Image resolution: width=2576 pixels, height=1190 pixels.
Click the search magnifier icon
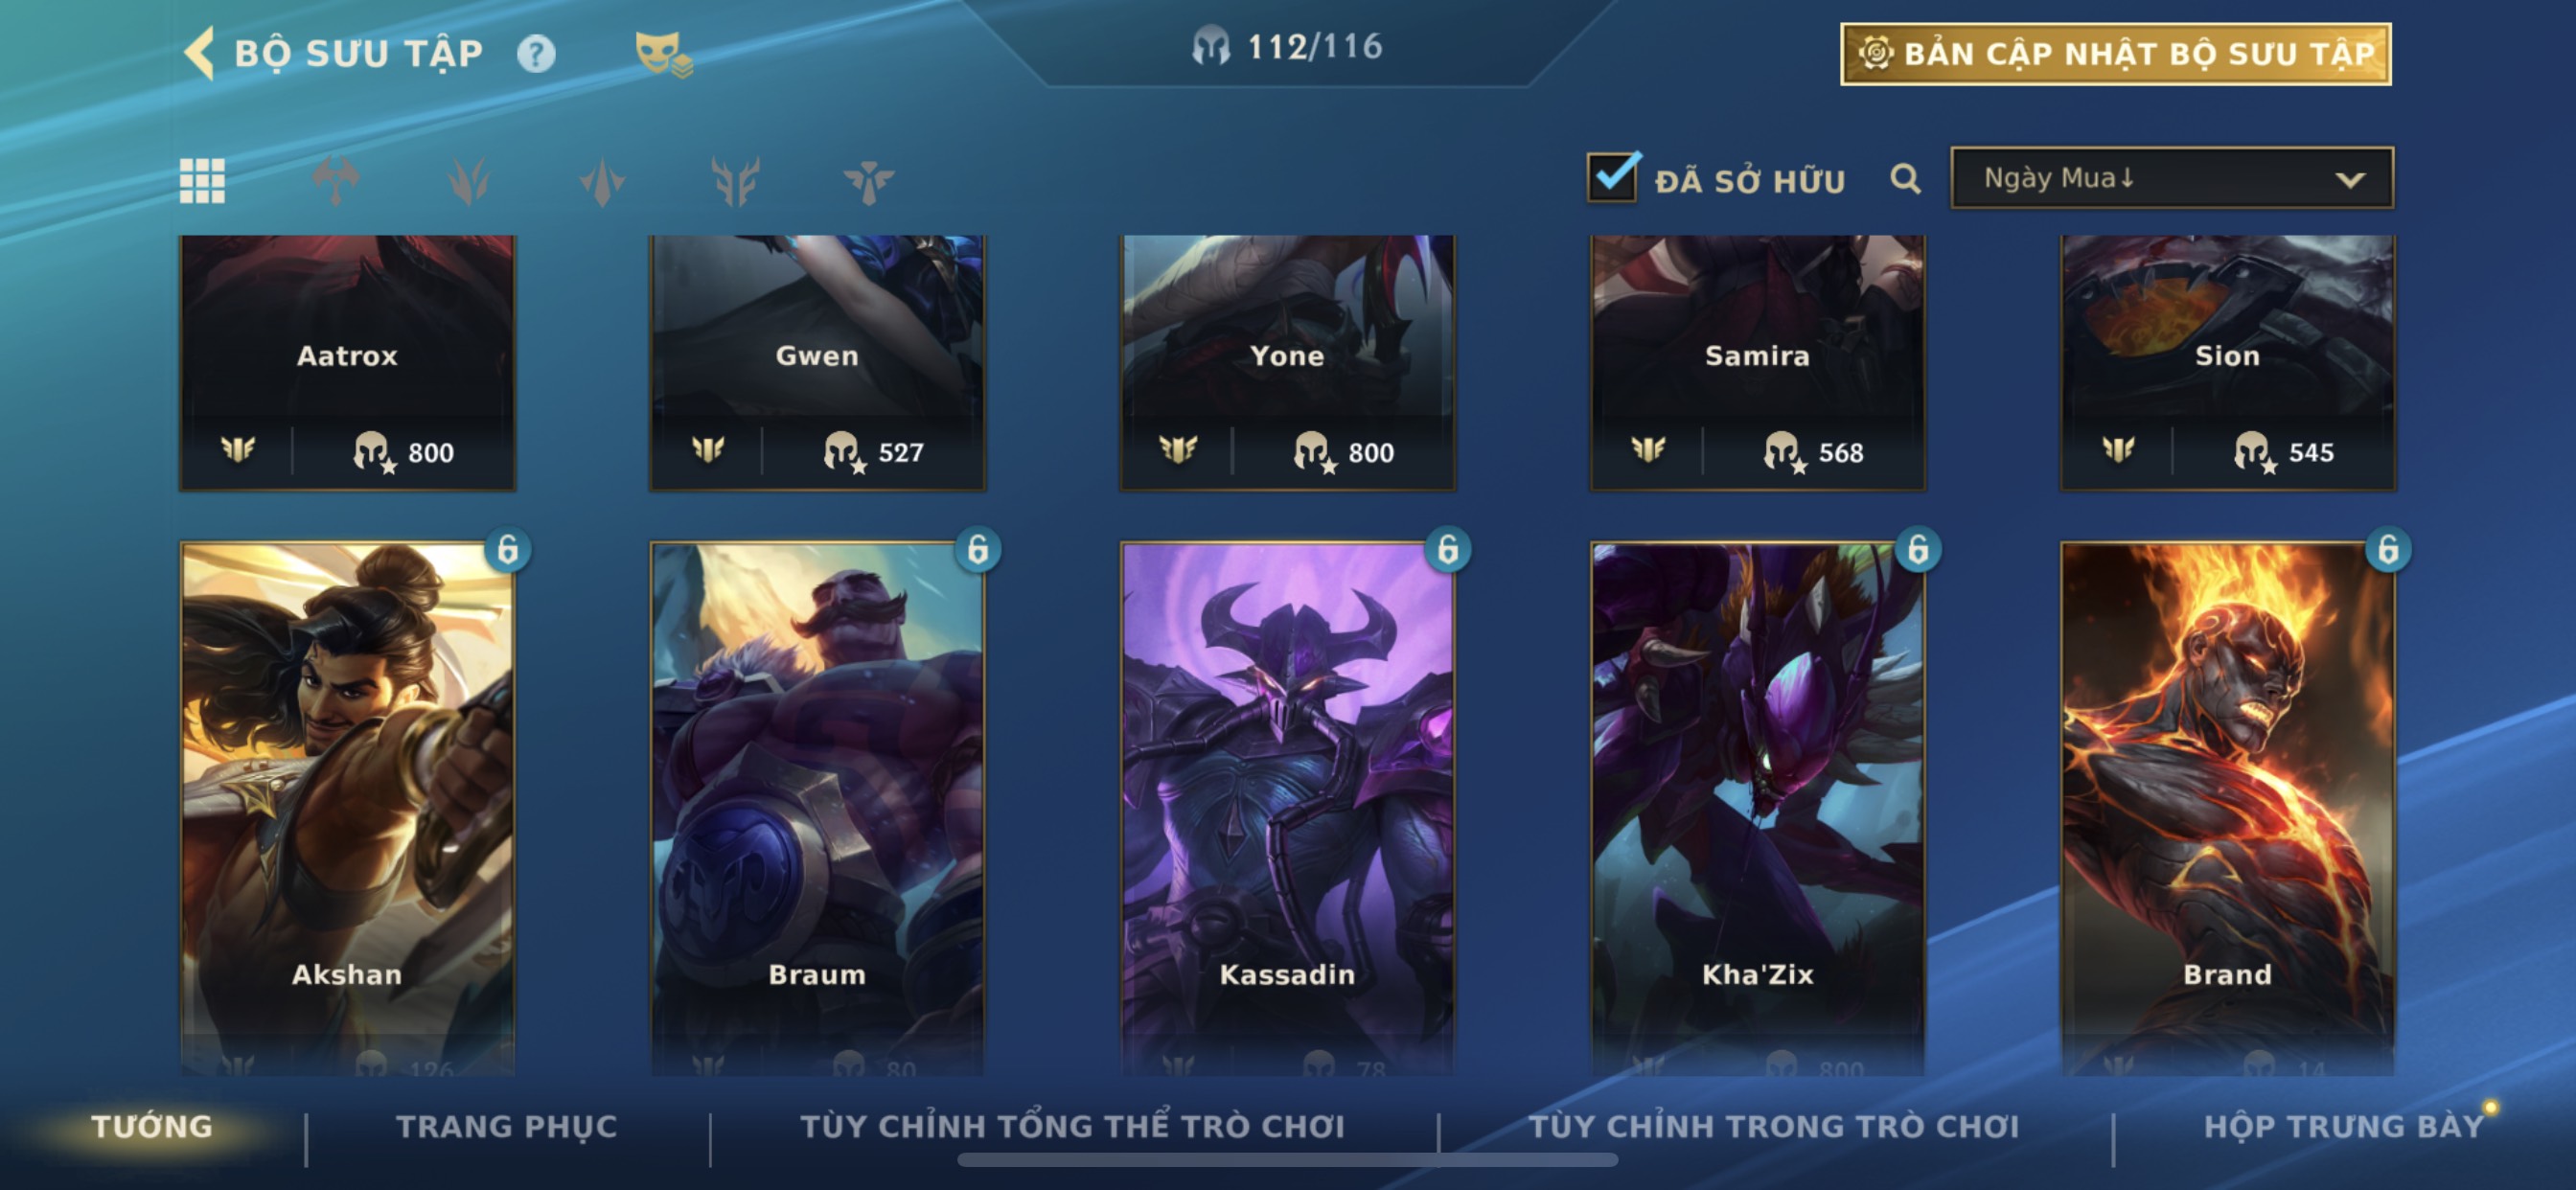pos(1905,179)
